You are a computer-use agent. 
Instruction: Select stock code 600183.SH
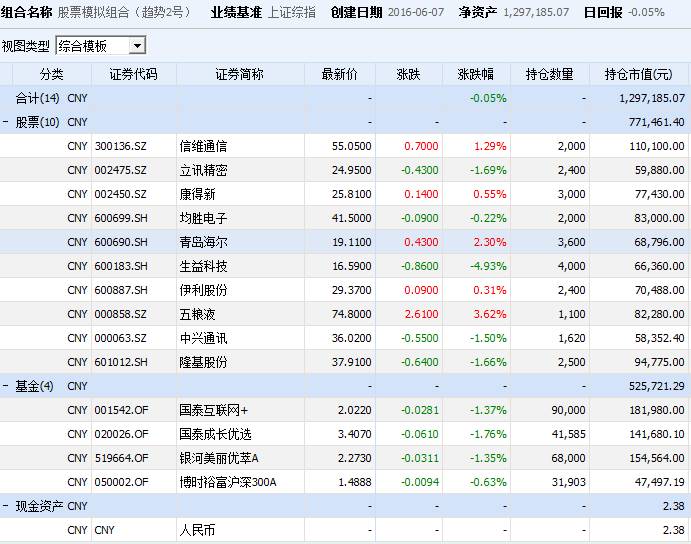tap(121, 266)
